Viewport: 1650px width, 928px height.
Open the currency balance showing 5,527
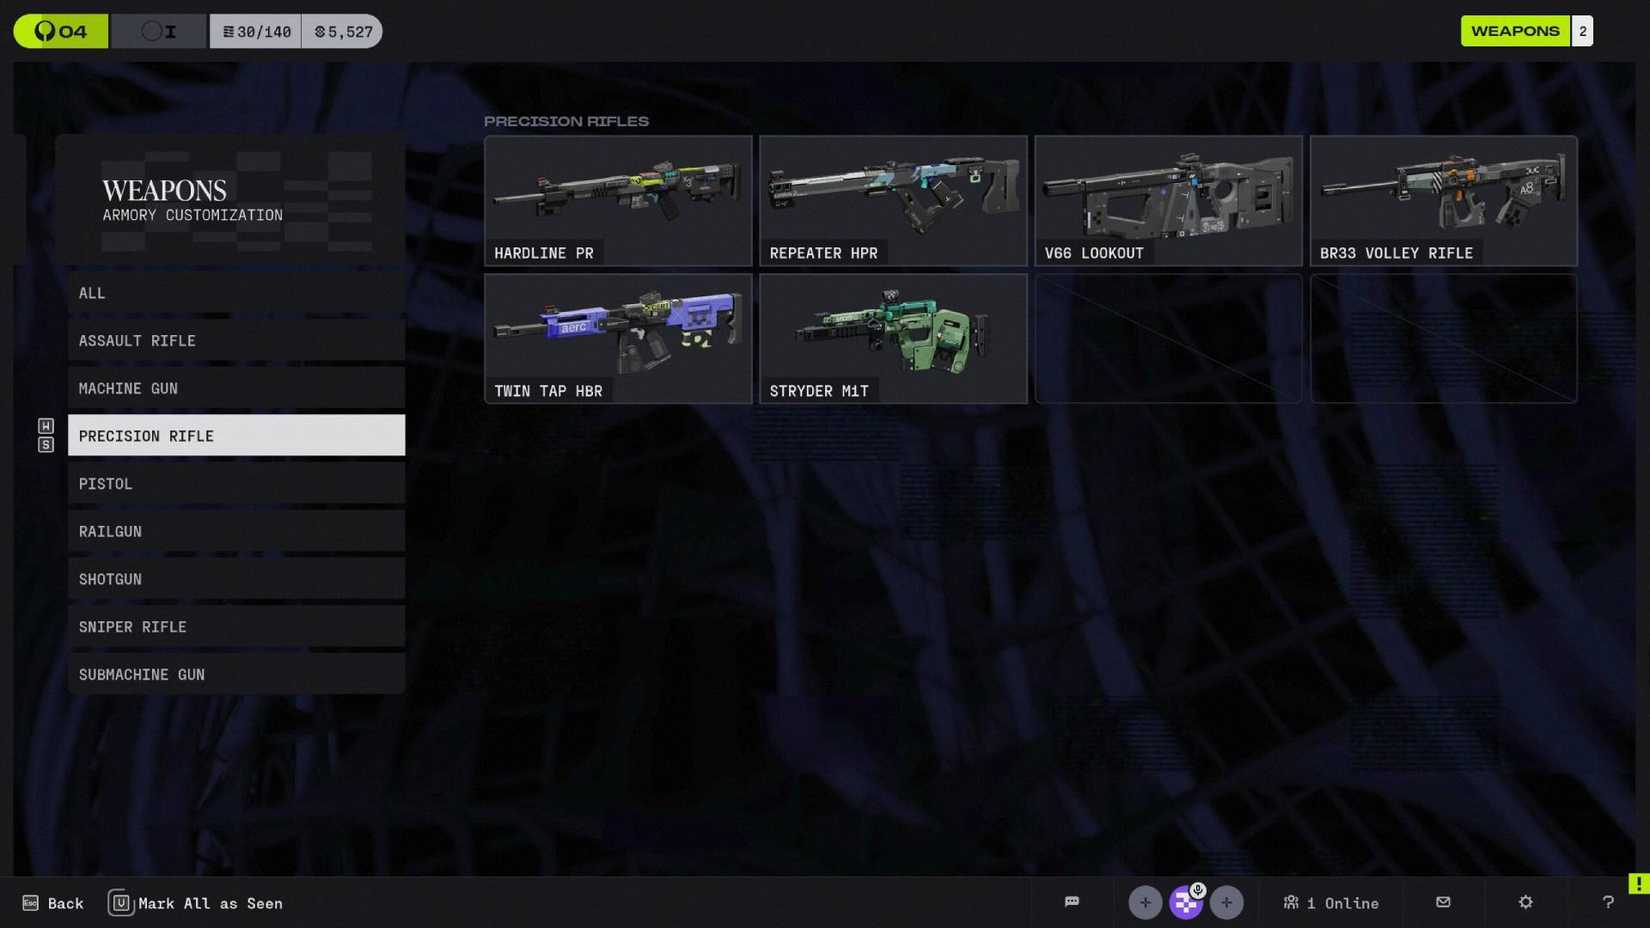(341, 31)
